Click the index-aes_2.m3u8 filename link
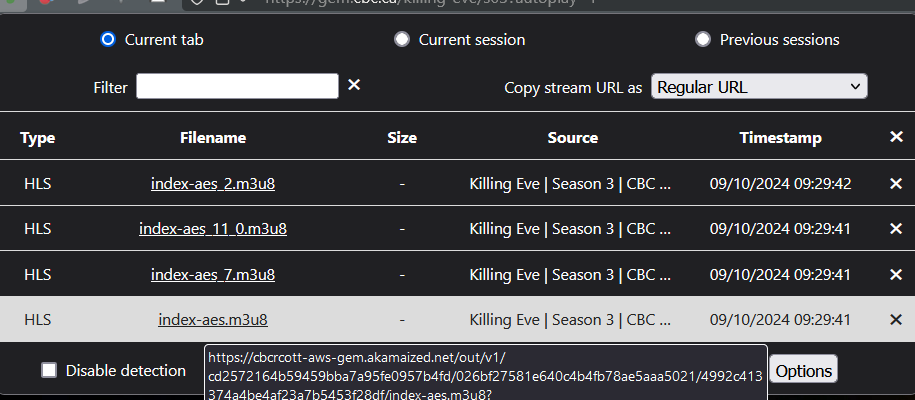 pyautogui.click(x=213, y=183)
